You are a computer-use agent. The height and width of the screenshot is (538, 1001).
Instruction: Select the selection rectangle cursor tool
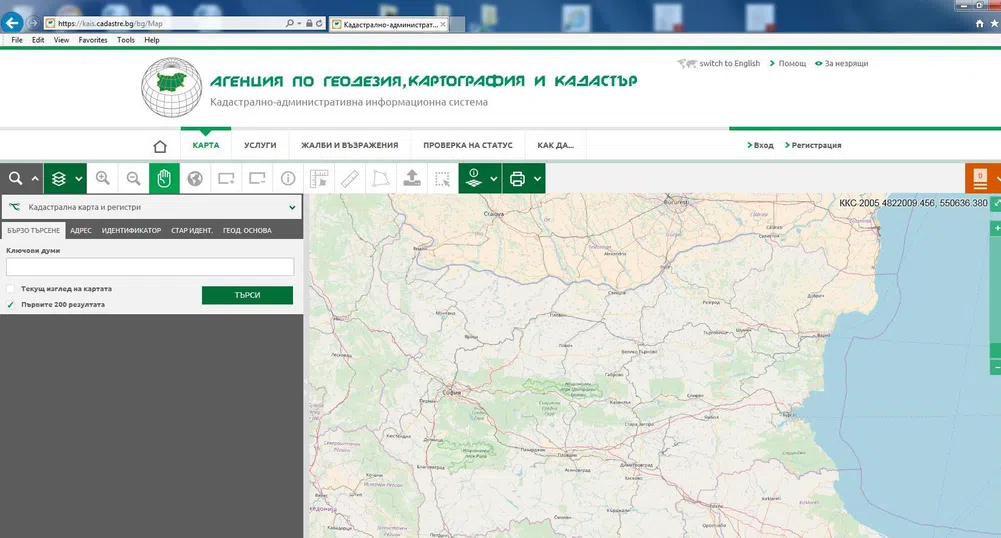coord(442,179)
